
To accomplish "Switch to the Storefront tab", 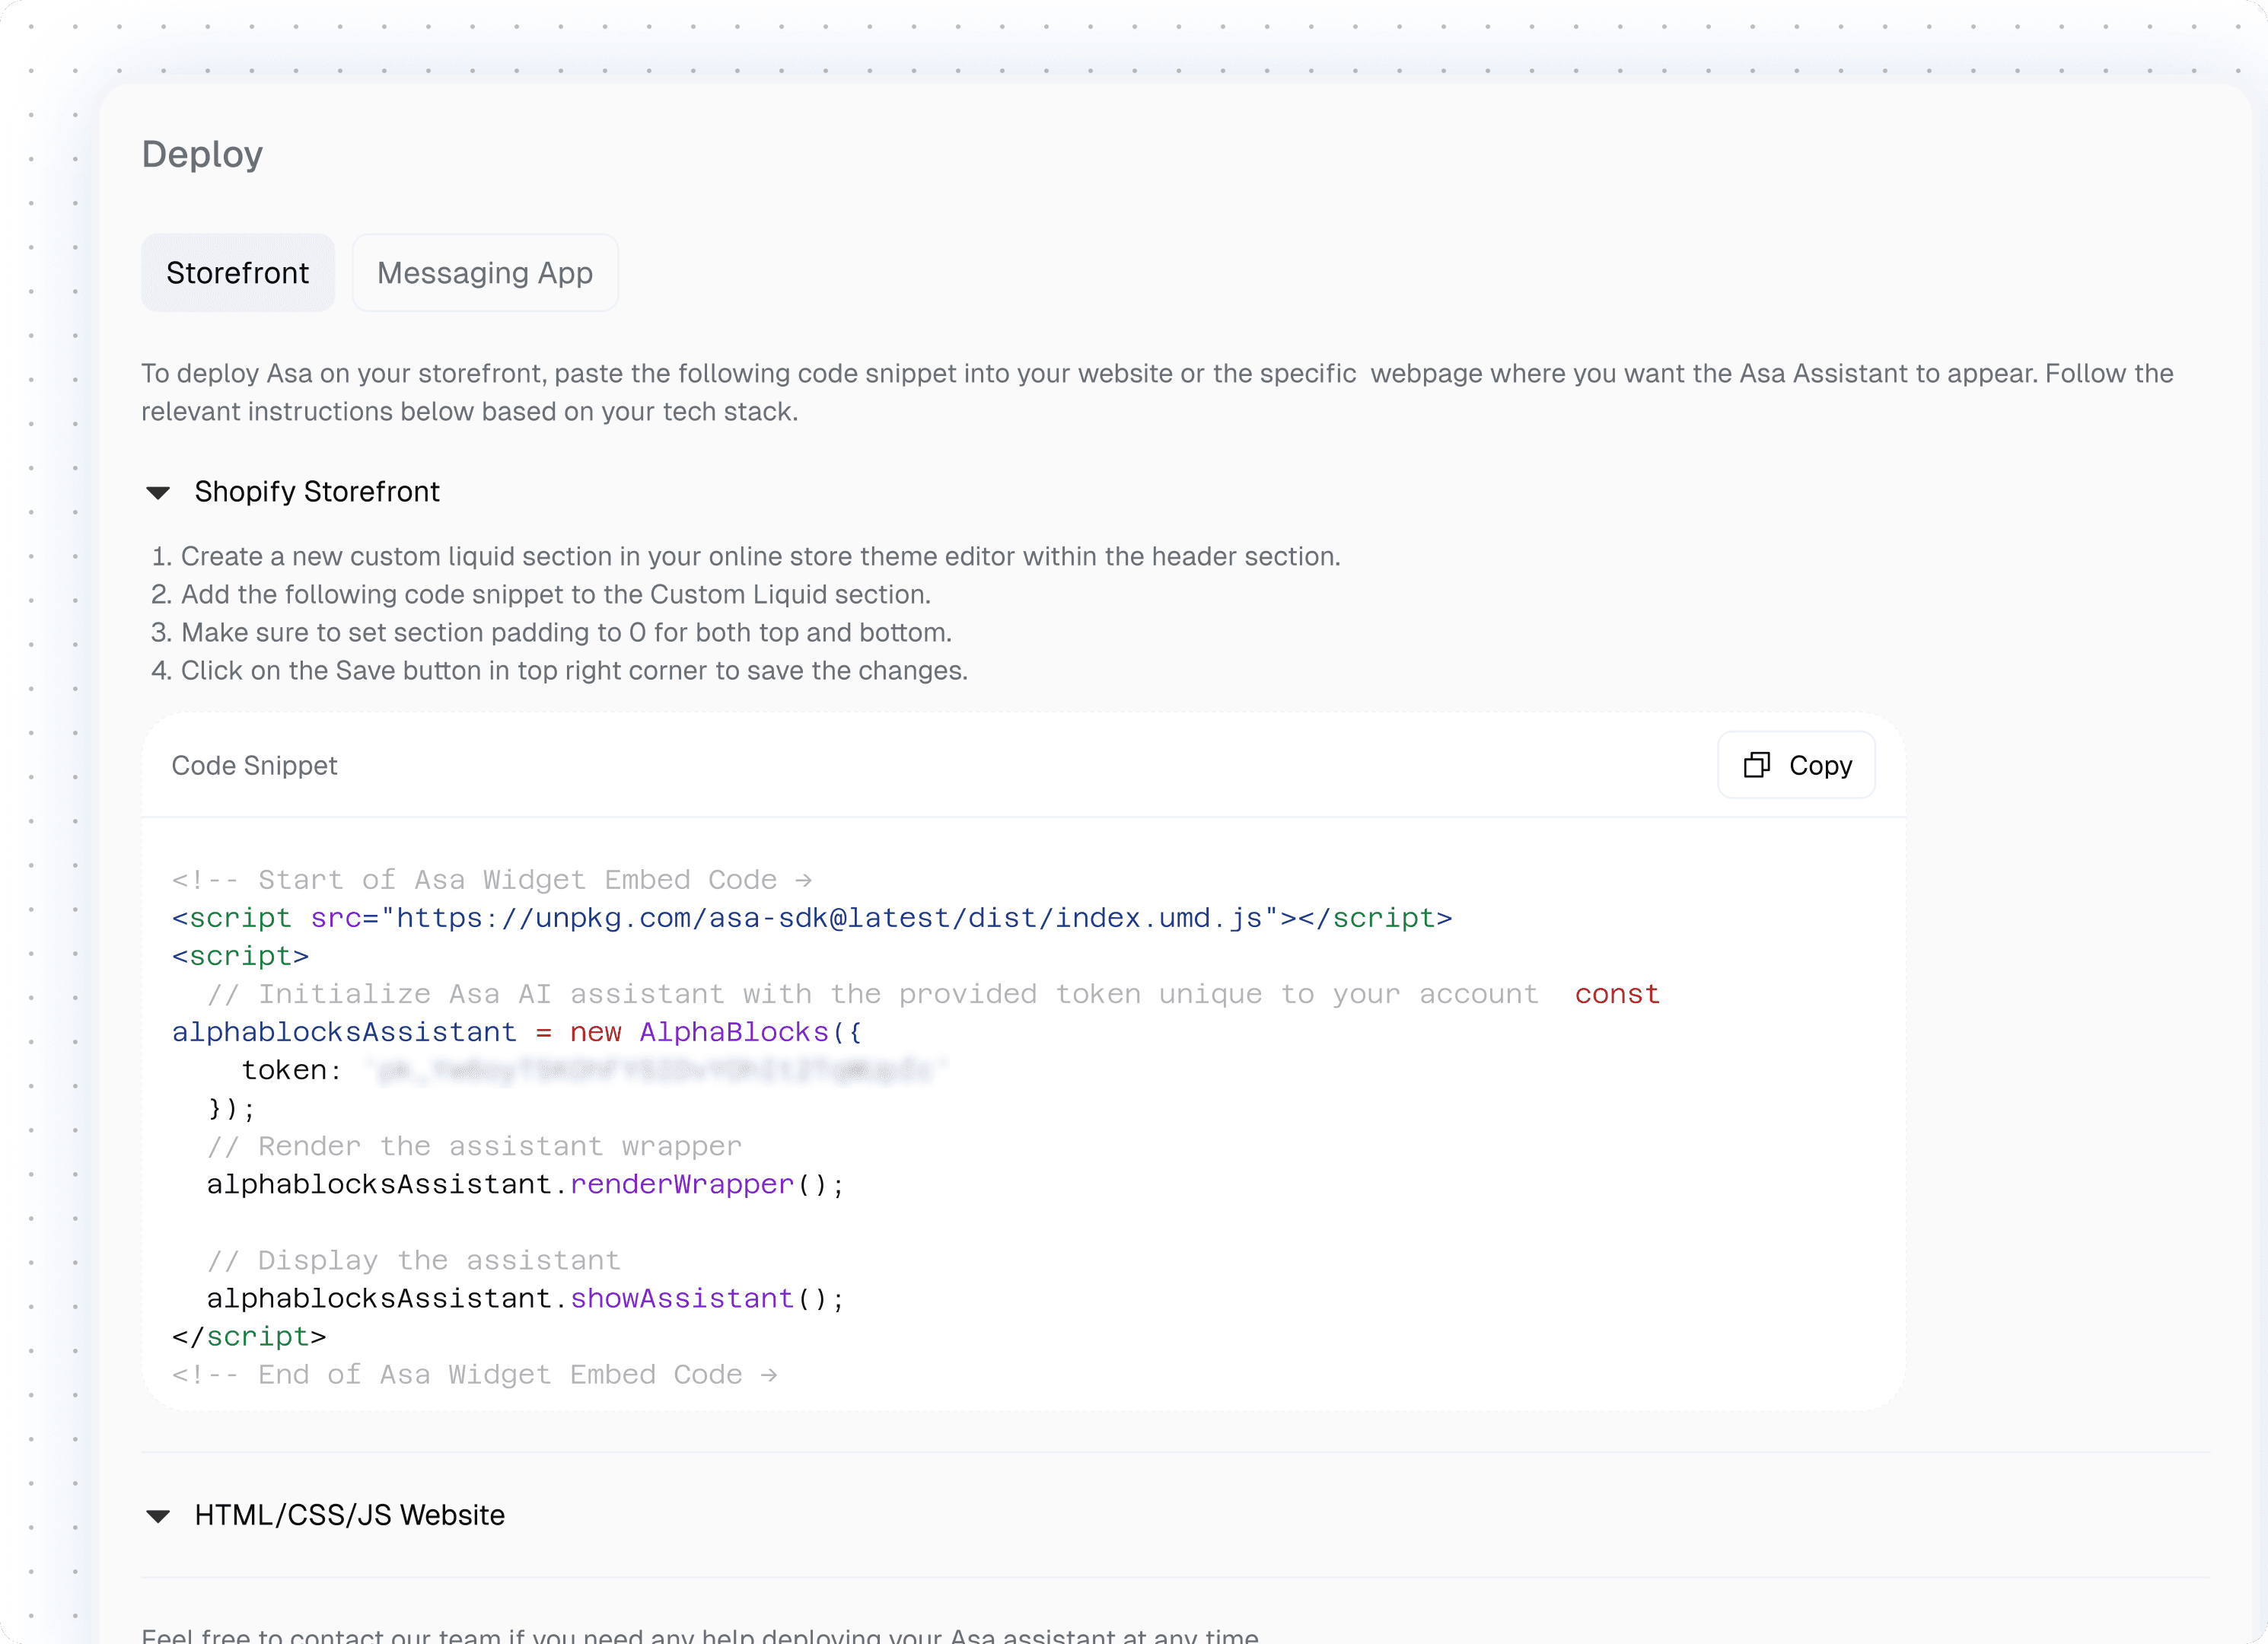I will [238, 273].
